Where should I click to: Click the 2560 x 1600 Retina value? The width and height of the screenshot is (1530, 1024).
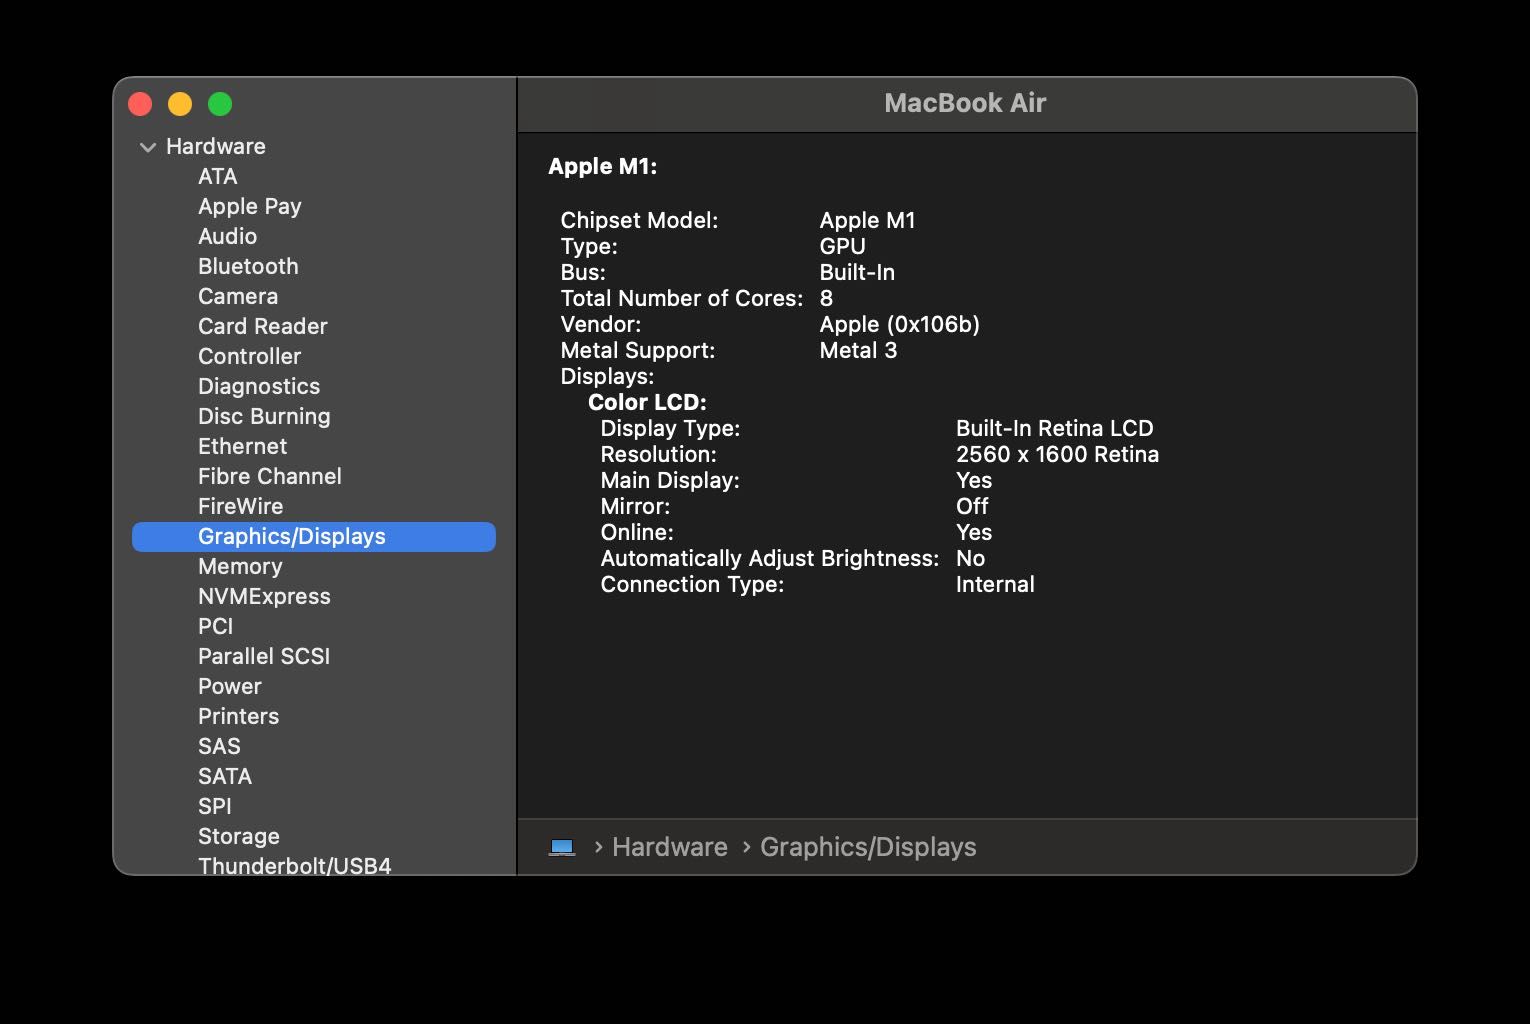pyautogui.click(x=1057, y=454)
